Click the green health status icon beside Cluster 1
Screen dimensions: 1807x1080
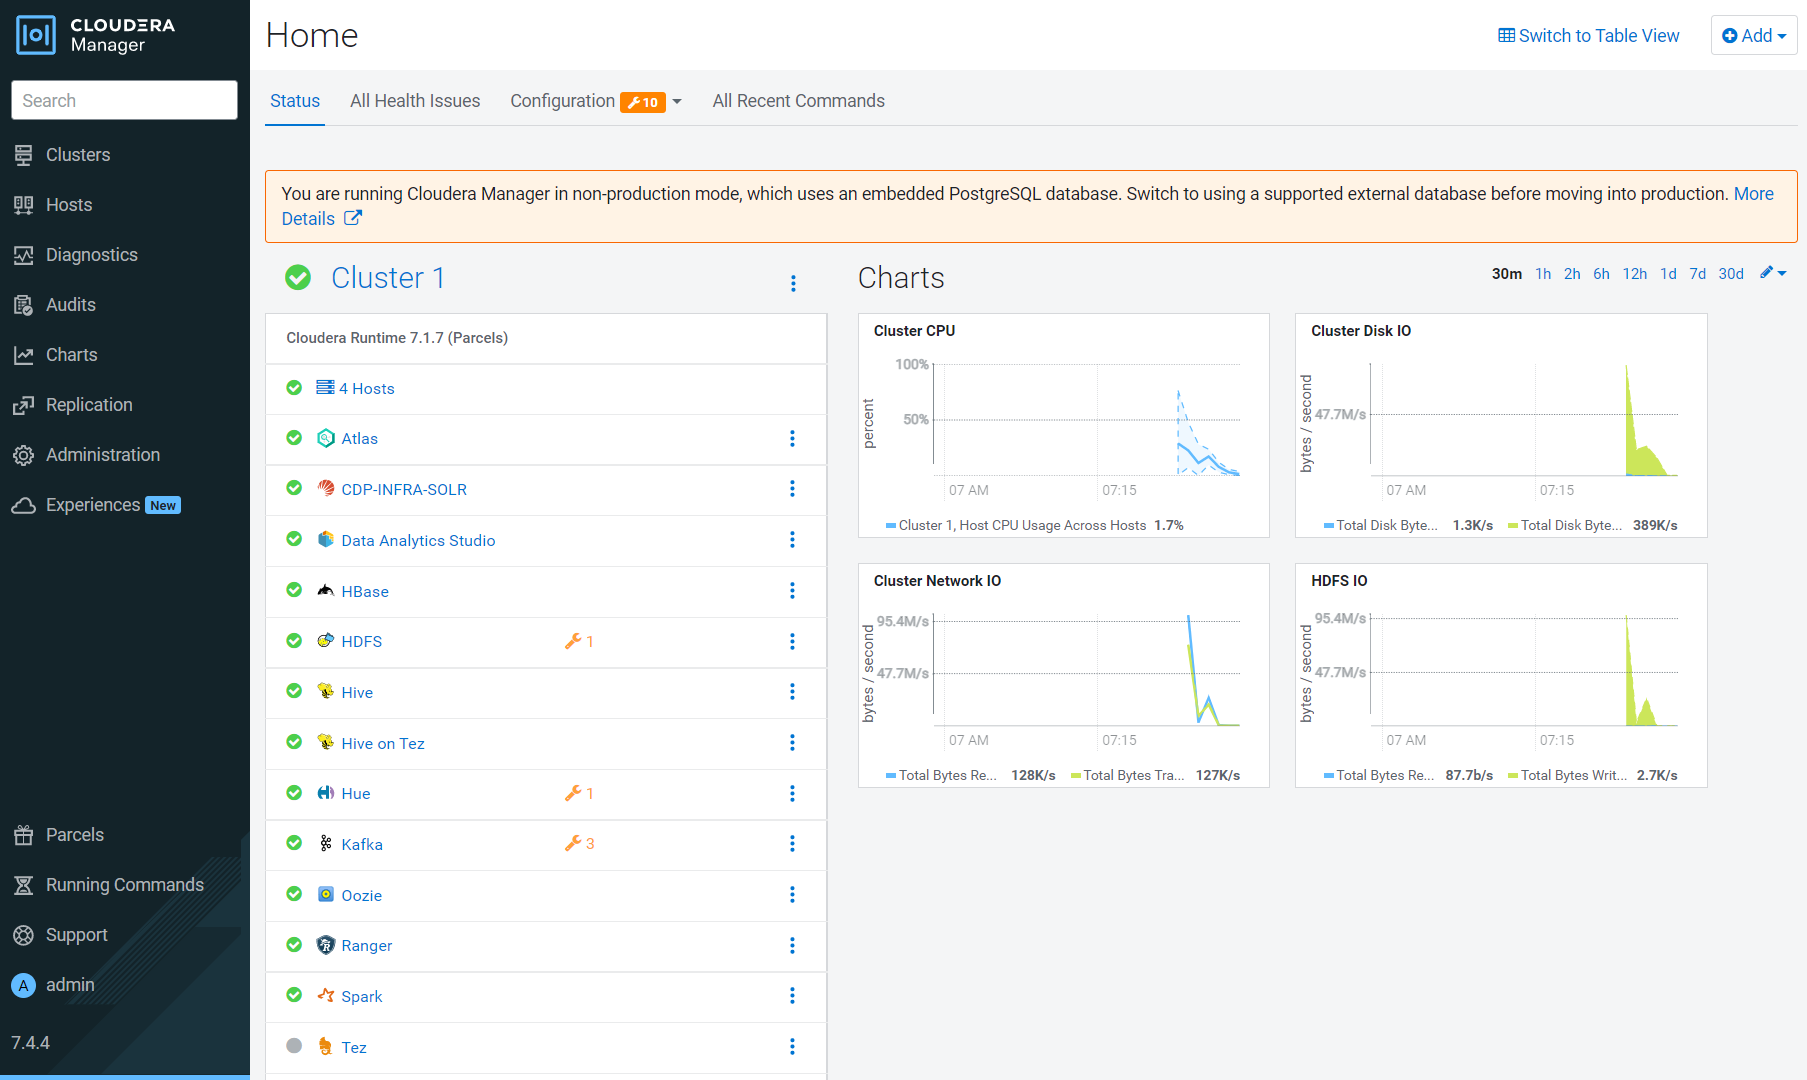298,277
